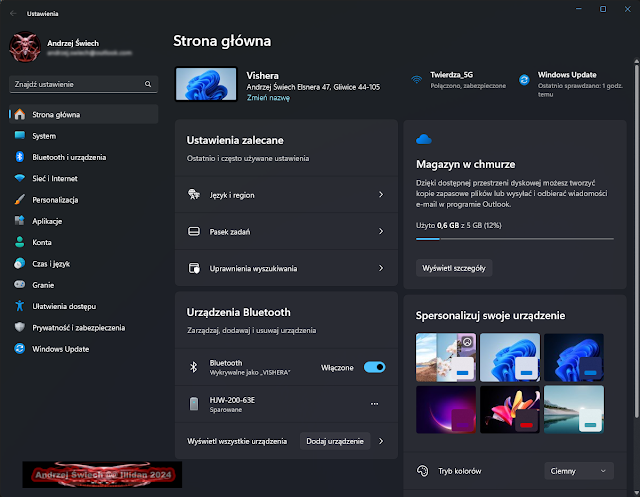Click the Pasek zadań icon

(194, 231)
